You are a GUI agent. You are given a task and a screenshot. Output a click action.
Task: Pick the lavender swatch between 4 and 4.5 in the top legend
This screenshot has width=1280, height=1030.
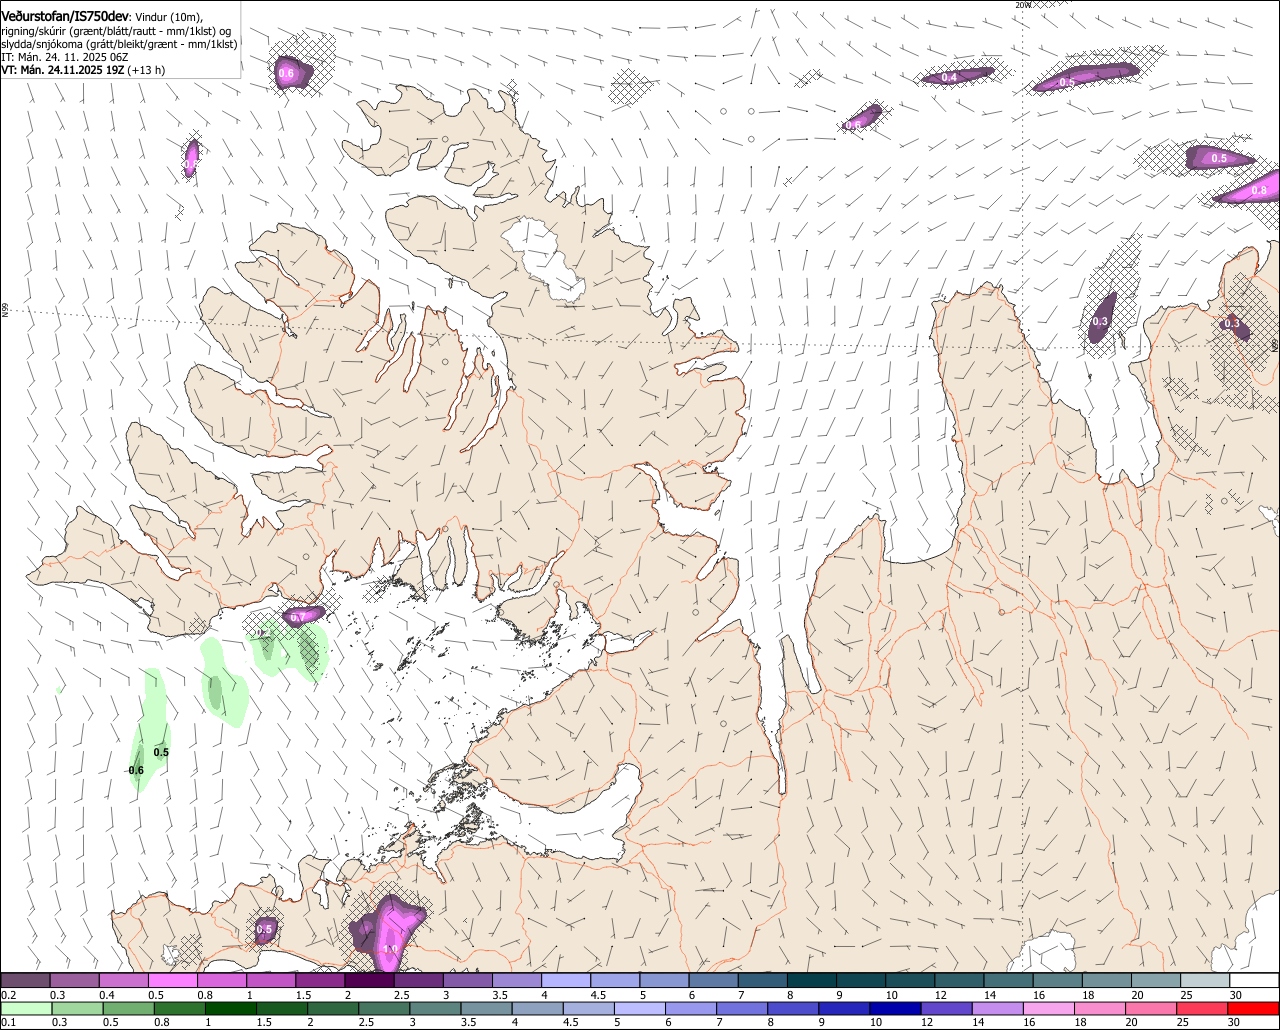pyautogui.click(x=566, y=980)
